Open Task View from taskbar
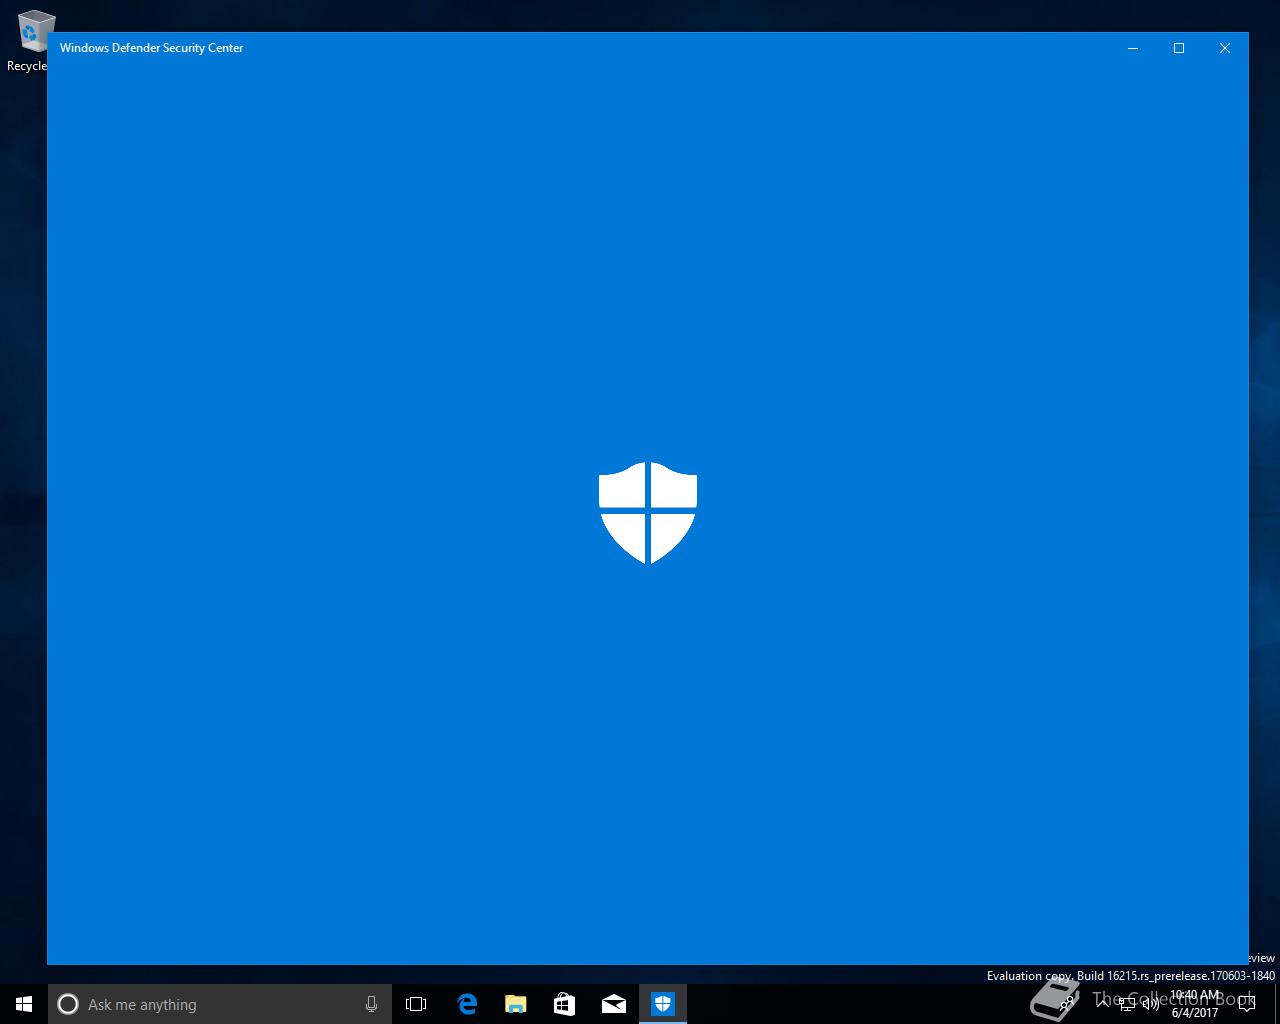Image resolution: width=1280 pixels, height=1024 pixels. [x=416, y=1004]
